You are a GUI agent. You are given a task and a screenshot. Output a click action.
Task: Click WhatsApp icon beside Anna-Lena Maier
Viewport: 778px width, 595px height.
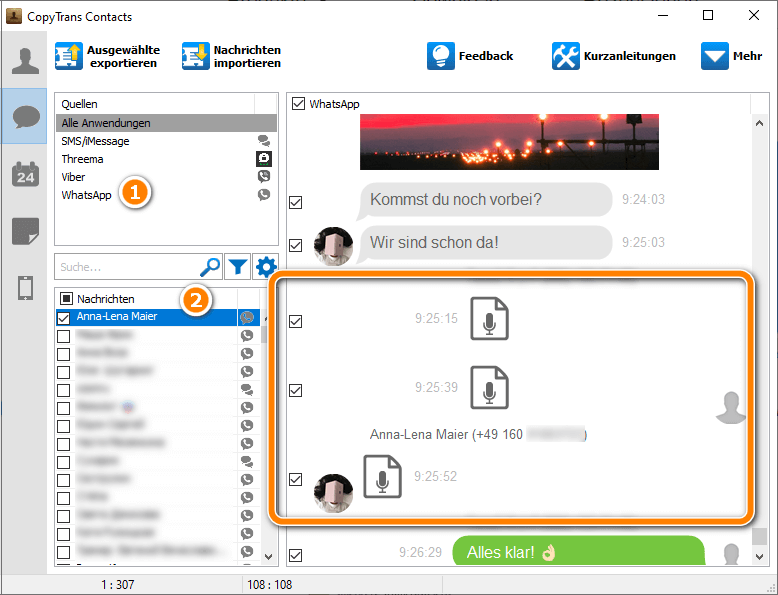[x=247, y=317]
